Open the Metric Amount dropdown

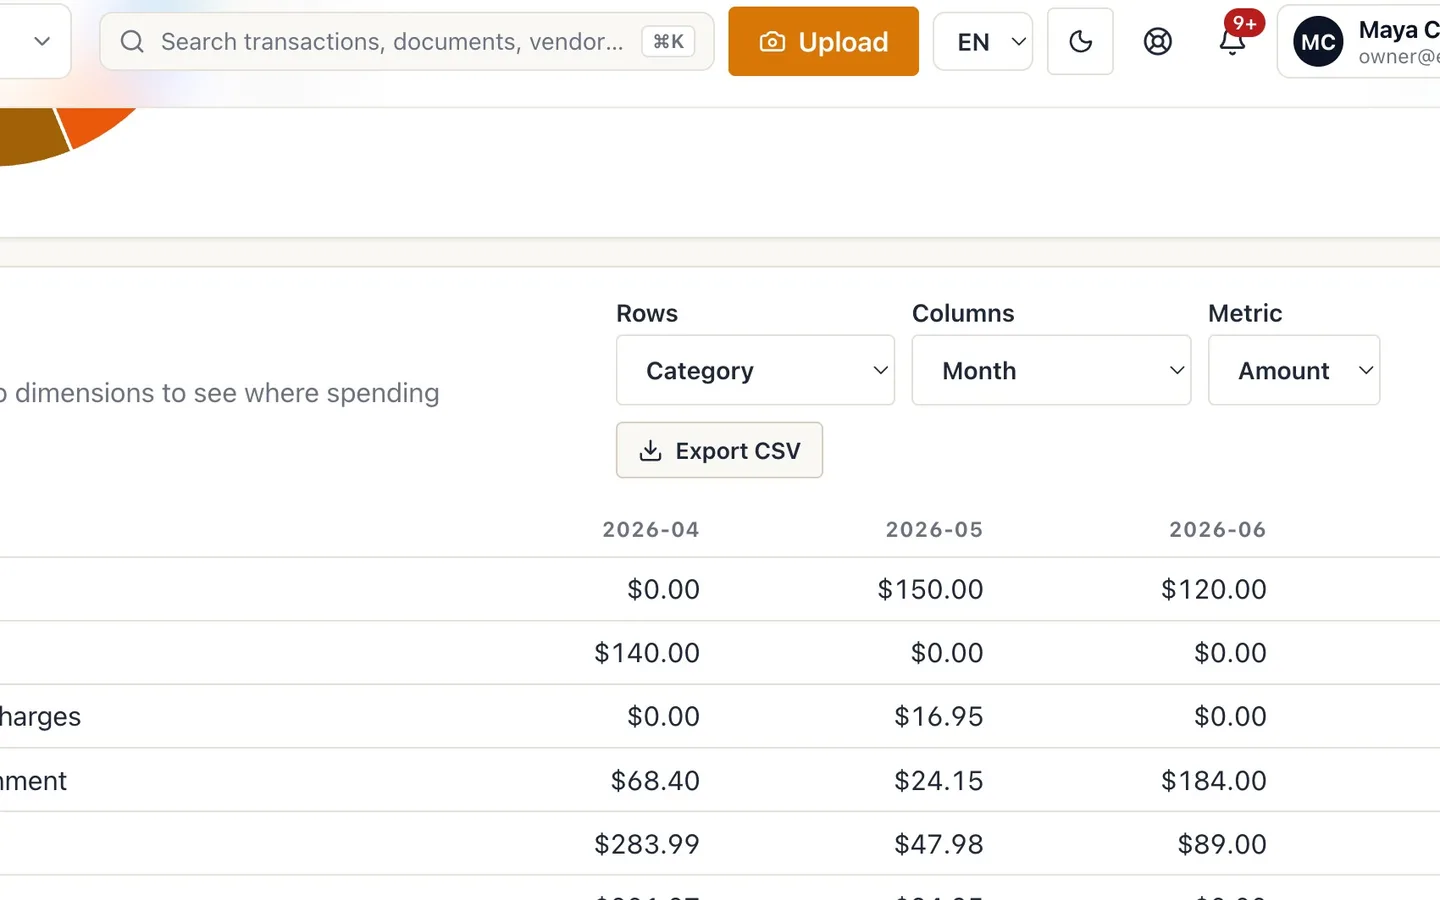point(1294,370)
